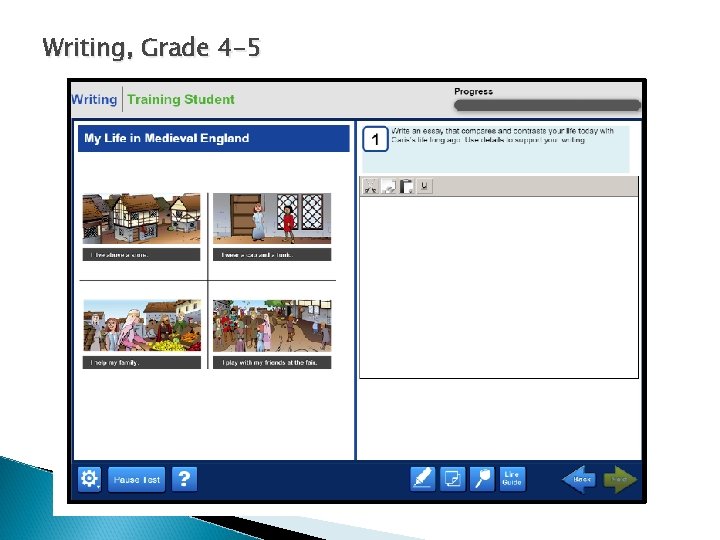Image resolution: width=720 pixels, height=540 pixels.
Task: Click the 'Training Student' name label
Action: (181, 99)
